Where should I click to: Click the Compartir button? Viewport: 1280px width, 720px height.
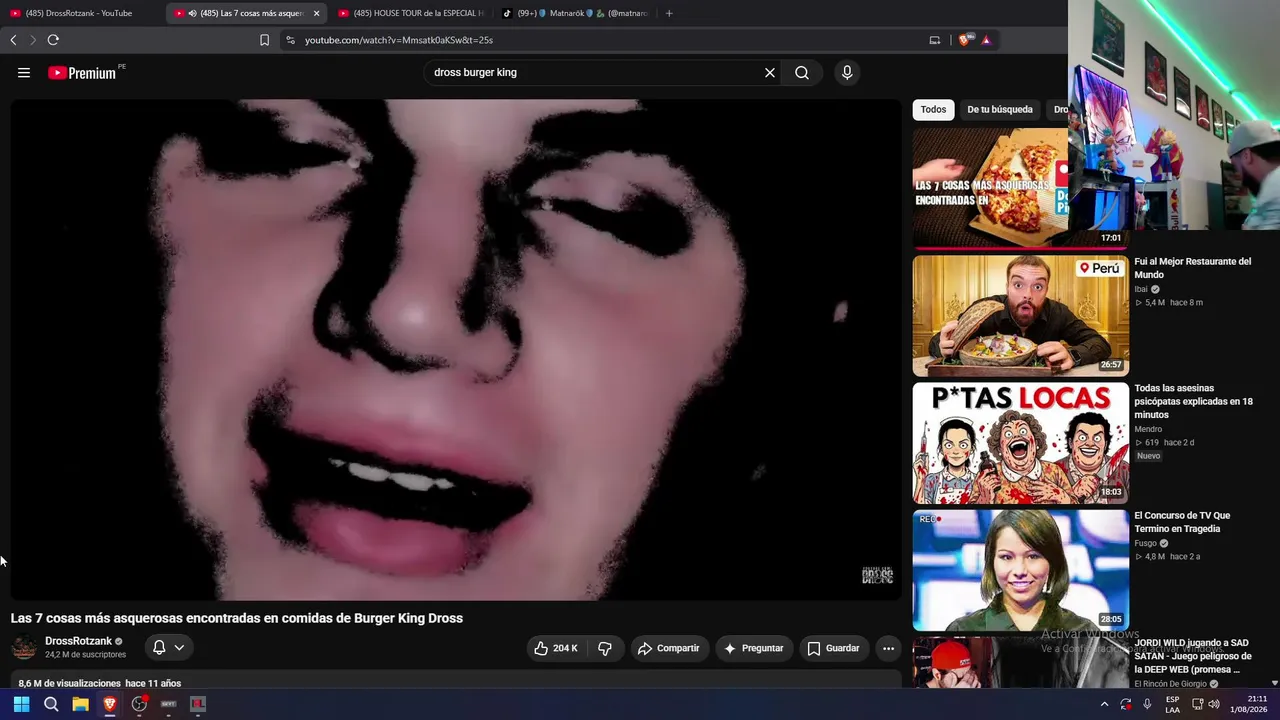(669, 648)
